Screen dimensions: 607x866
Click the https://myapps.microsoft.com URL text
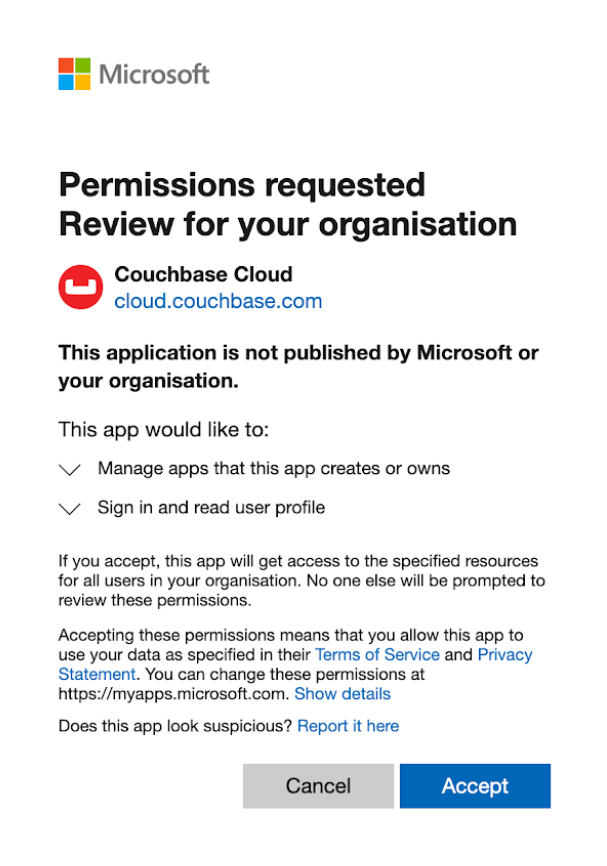click(x=174, y=694)
